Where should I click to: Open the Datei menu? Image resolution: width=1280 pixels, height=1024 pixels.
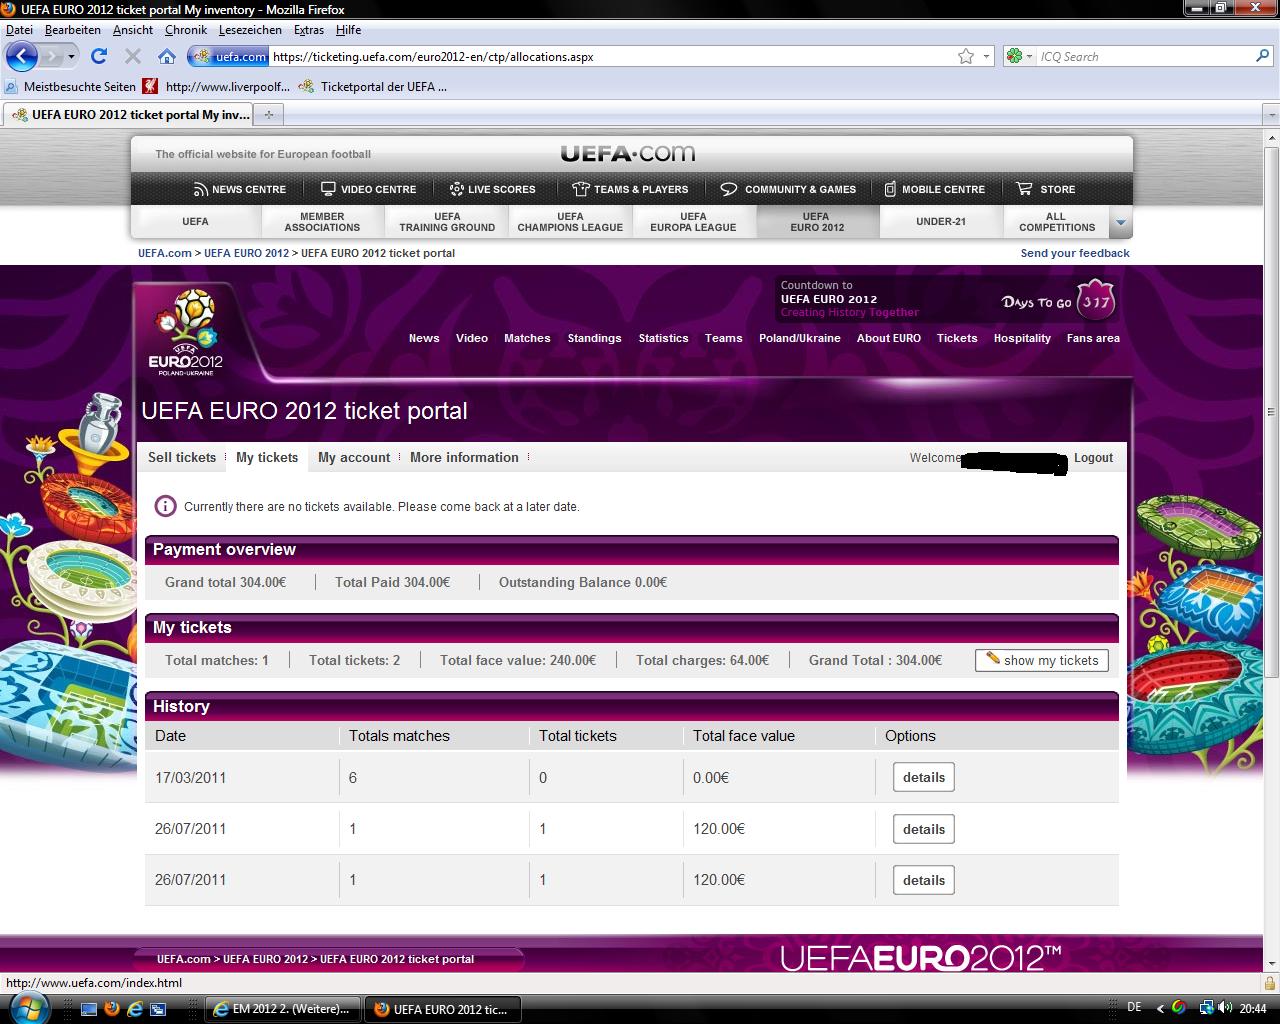(19, 30)
